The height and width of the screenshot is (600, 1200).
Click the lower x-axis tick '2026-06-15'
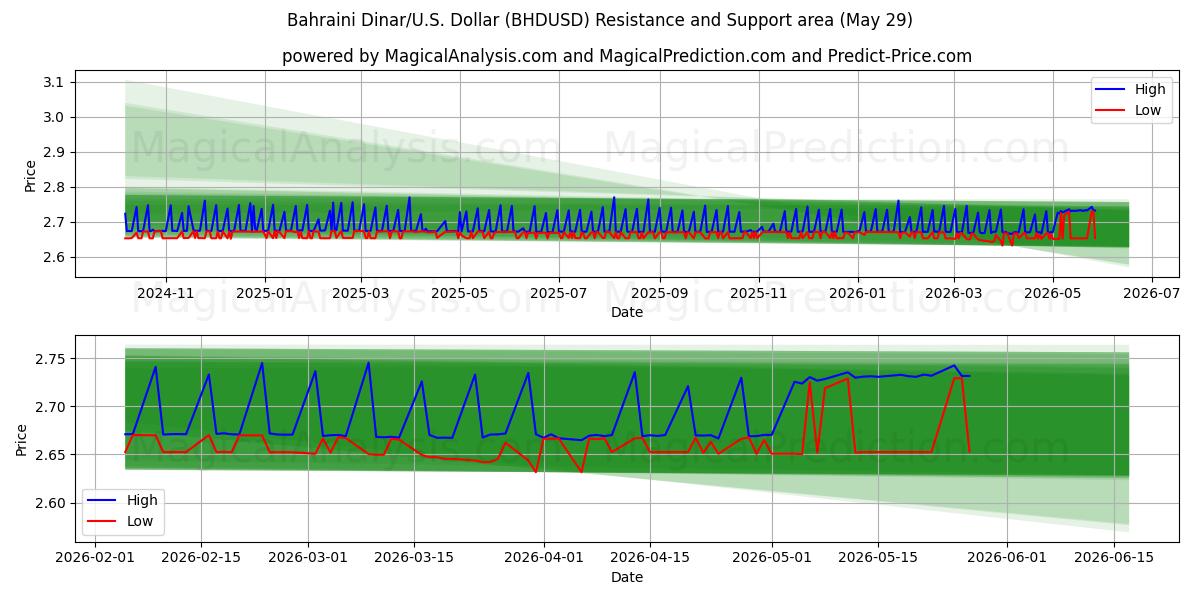coord(1115,558)
